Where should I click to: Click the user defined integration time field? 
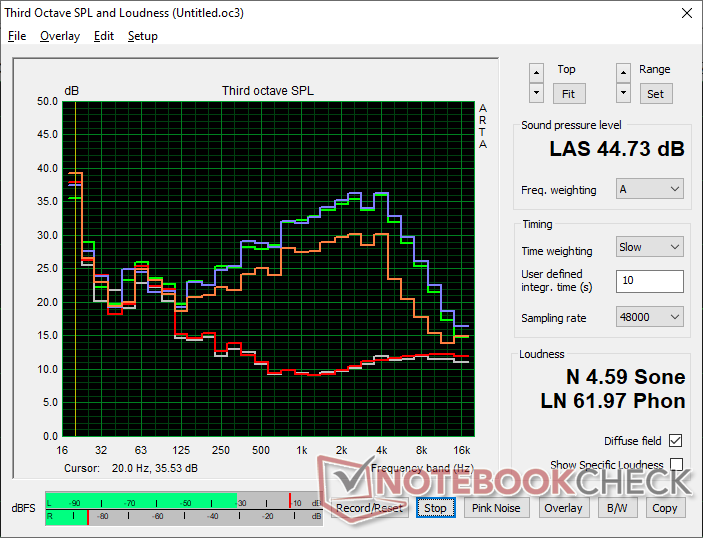(649, 281)
